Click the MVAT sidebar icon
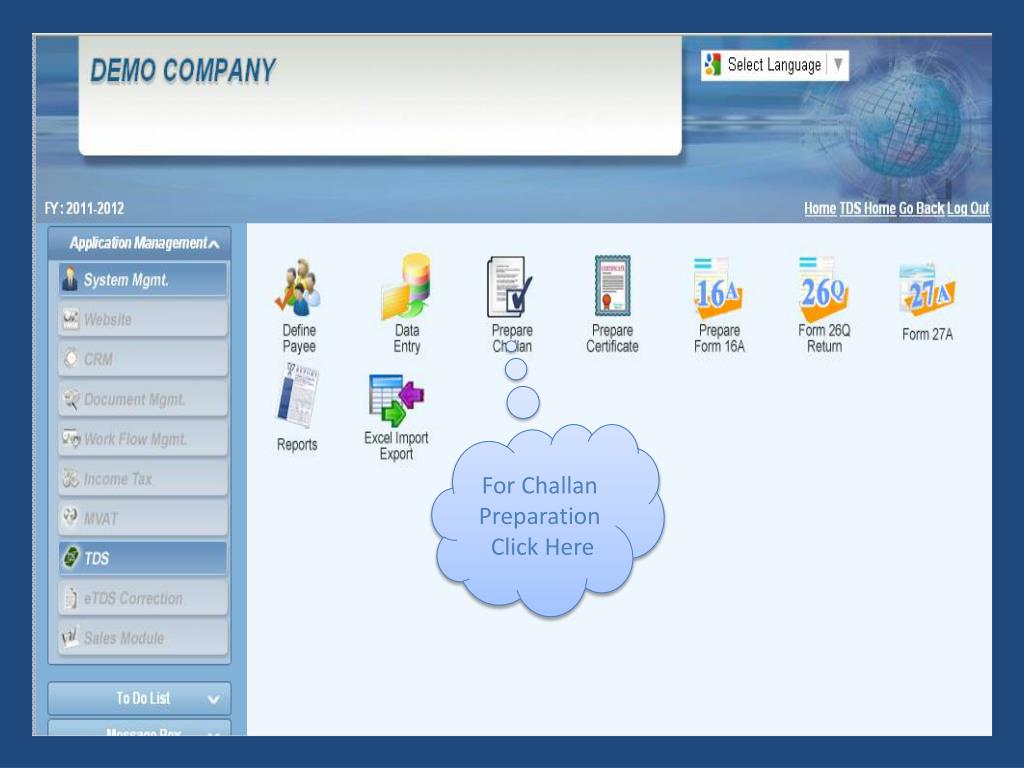 pos(70,517)
